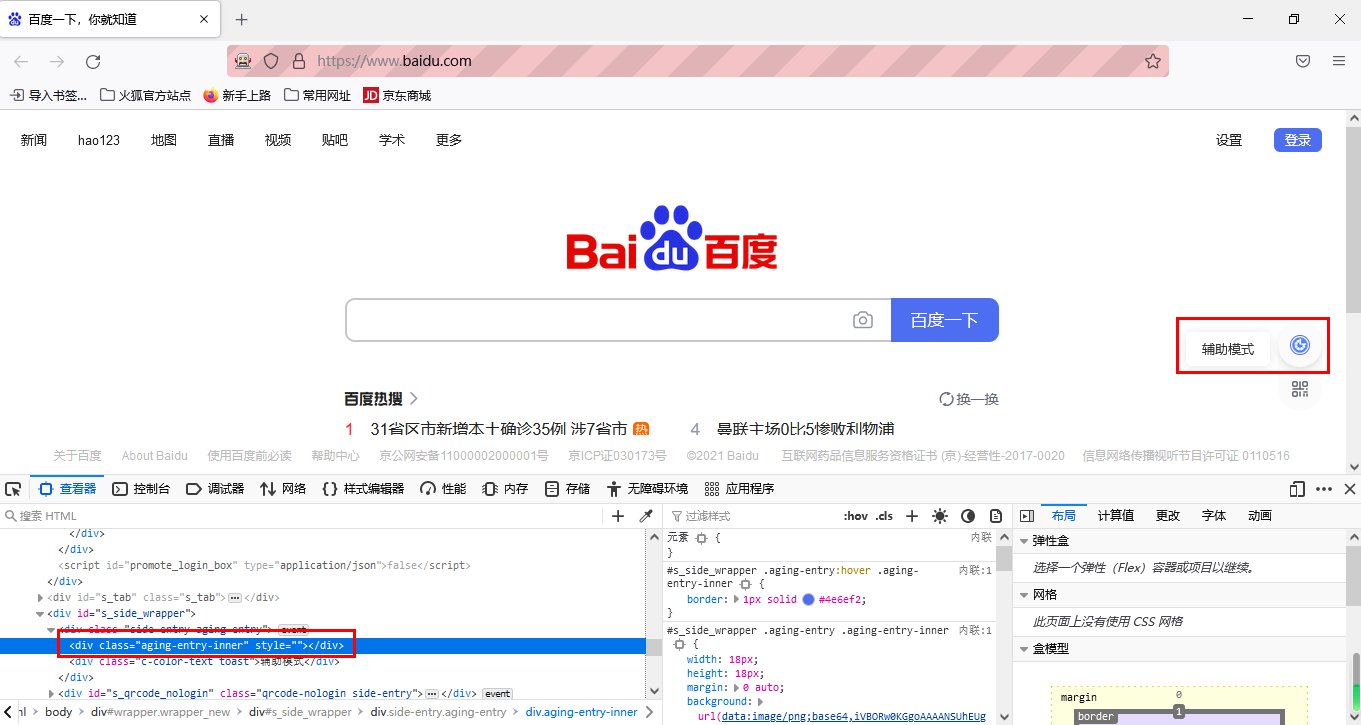The width and height of the screenshot is (1361, 725).
Task: Move breadcrumbs right with arrow button
Action: coord(649,712)
